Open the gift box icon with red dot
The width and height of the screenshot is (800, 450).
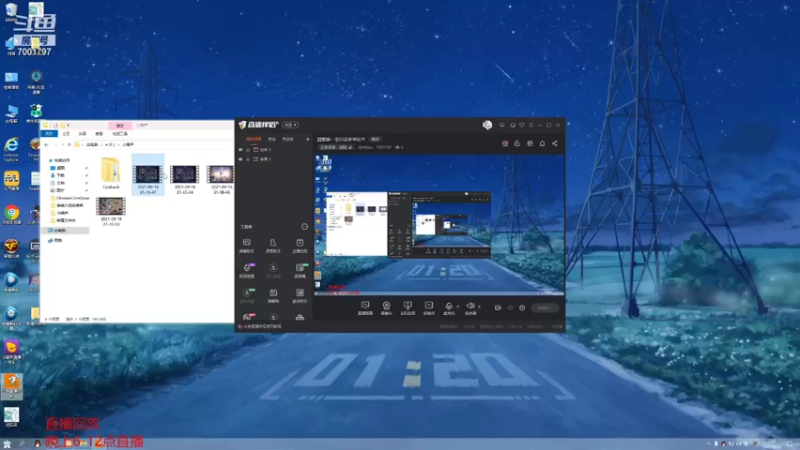point(505,144)
